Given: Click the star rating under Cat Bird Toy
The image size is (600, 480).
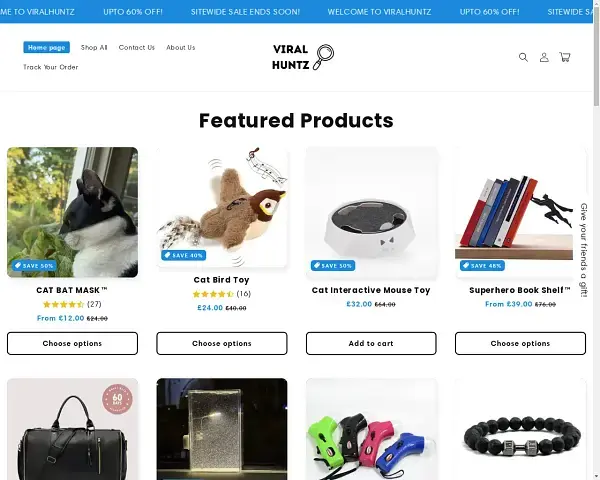Looking at the screenshot, I should [x=213, y=294].
